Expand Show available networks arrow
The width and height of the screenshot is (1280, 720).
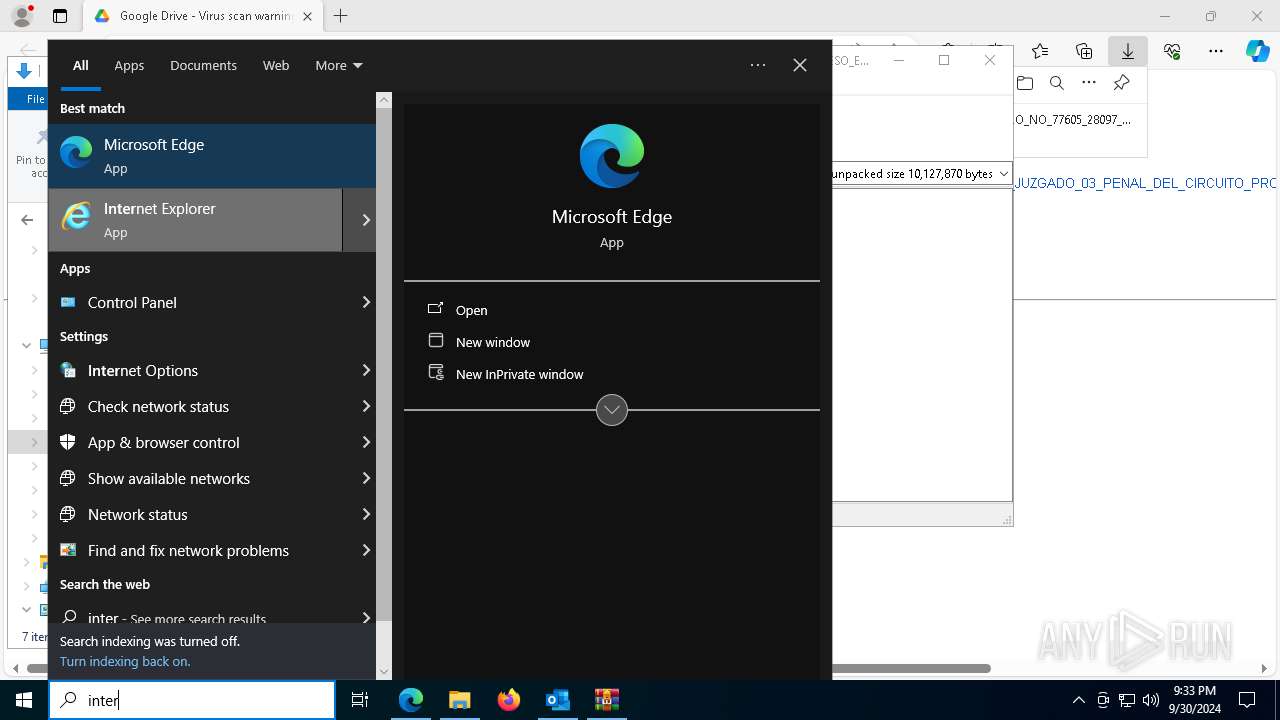[x=366, y=478]
